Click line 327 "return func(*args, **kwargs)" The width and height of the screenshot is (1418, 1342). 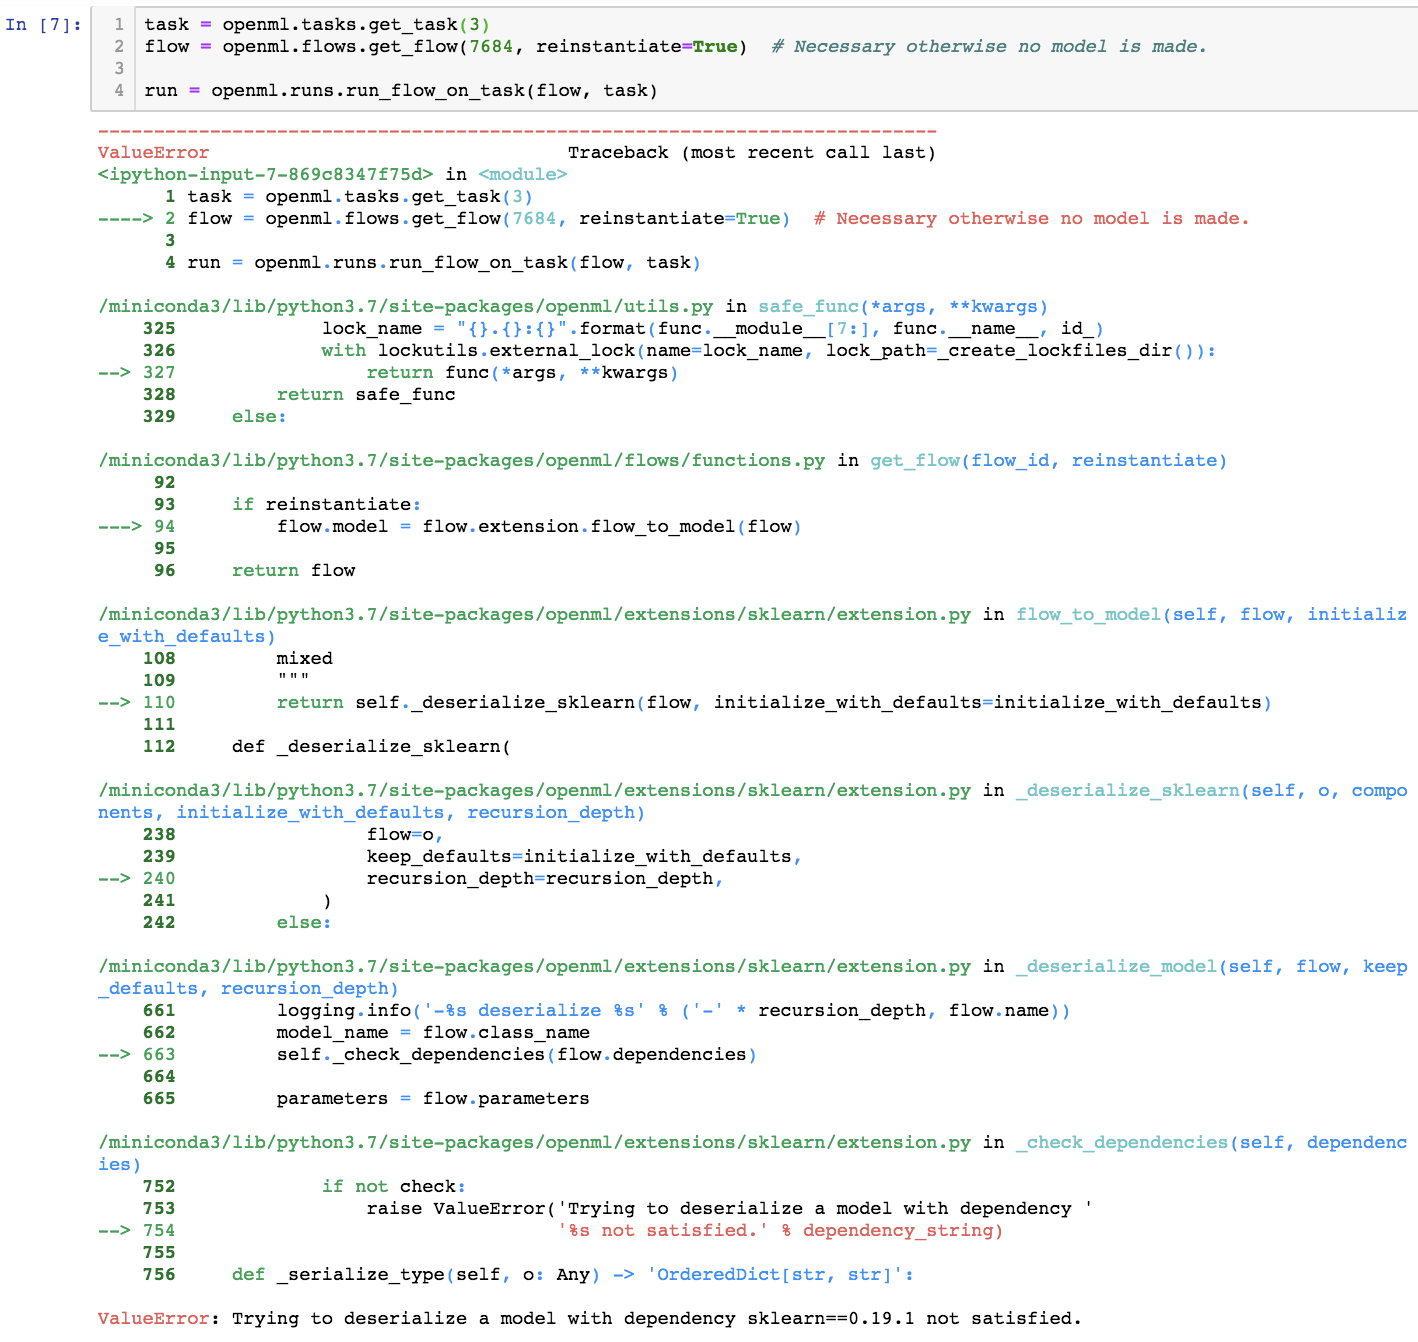click(x=522, y=372)
